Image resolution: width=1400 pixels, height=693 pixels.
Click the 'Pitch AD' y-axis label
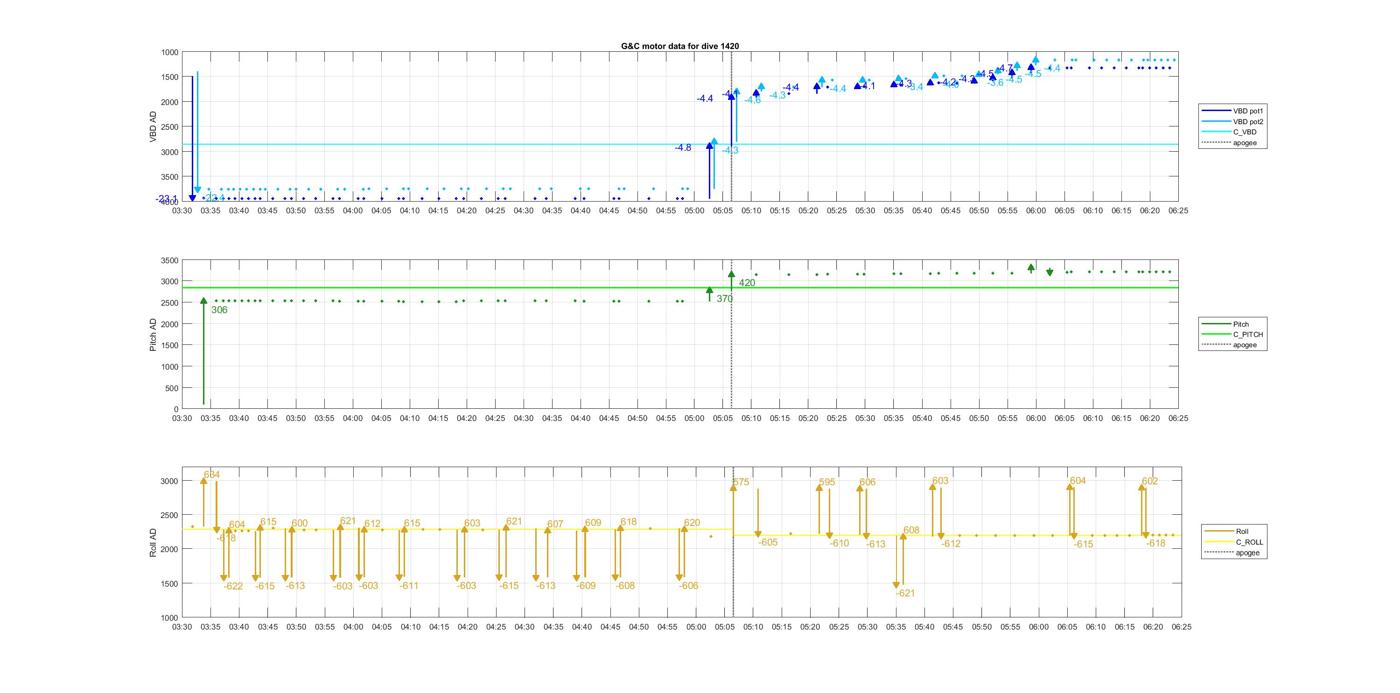(153, 334)
